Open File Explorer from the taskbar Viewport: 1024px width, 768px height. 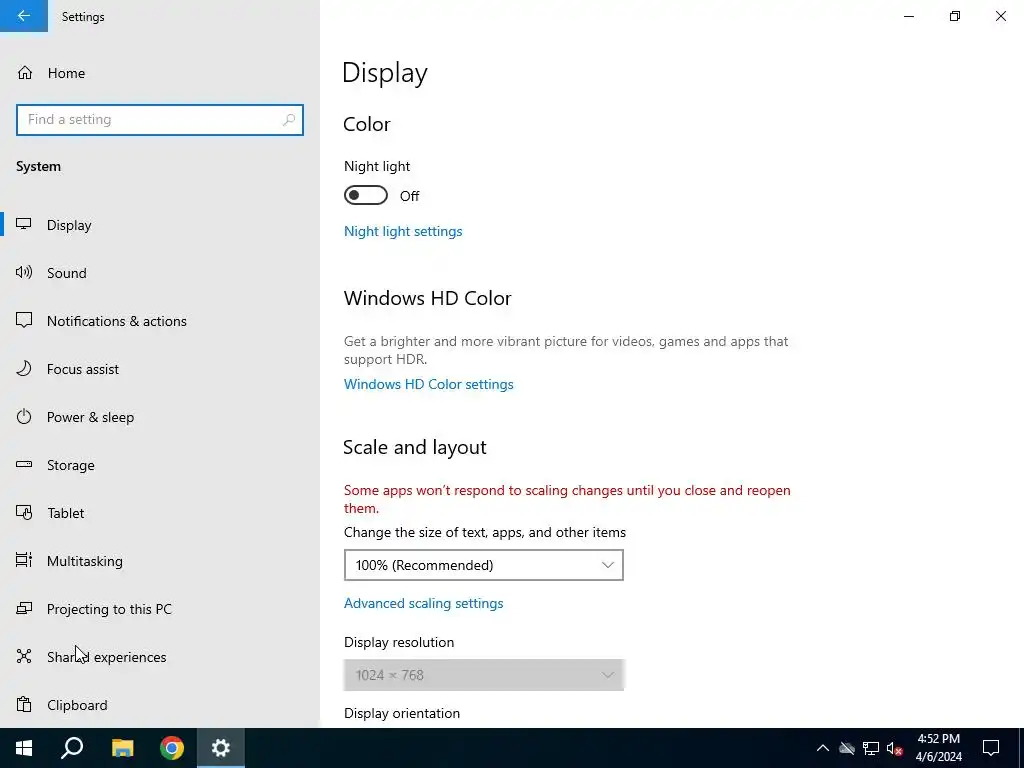click(122, 748)
